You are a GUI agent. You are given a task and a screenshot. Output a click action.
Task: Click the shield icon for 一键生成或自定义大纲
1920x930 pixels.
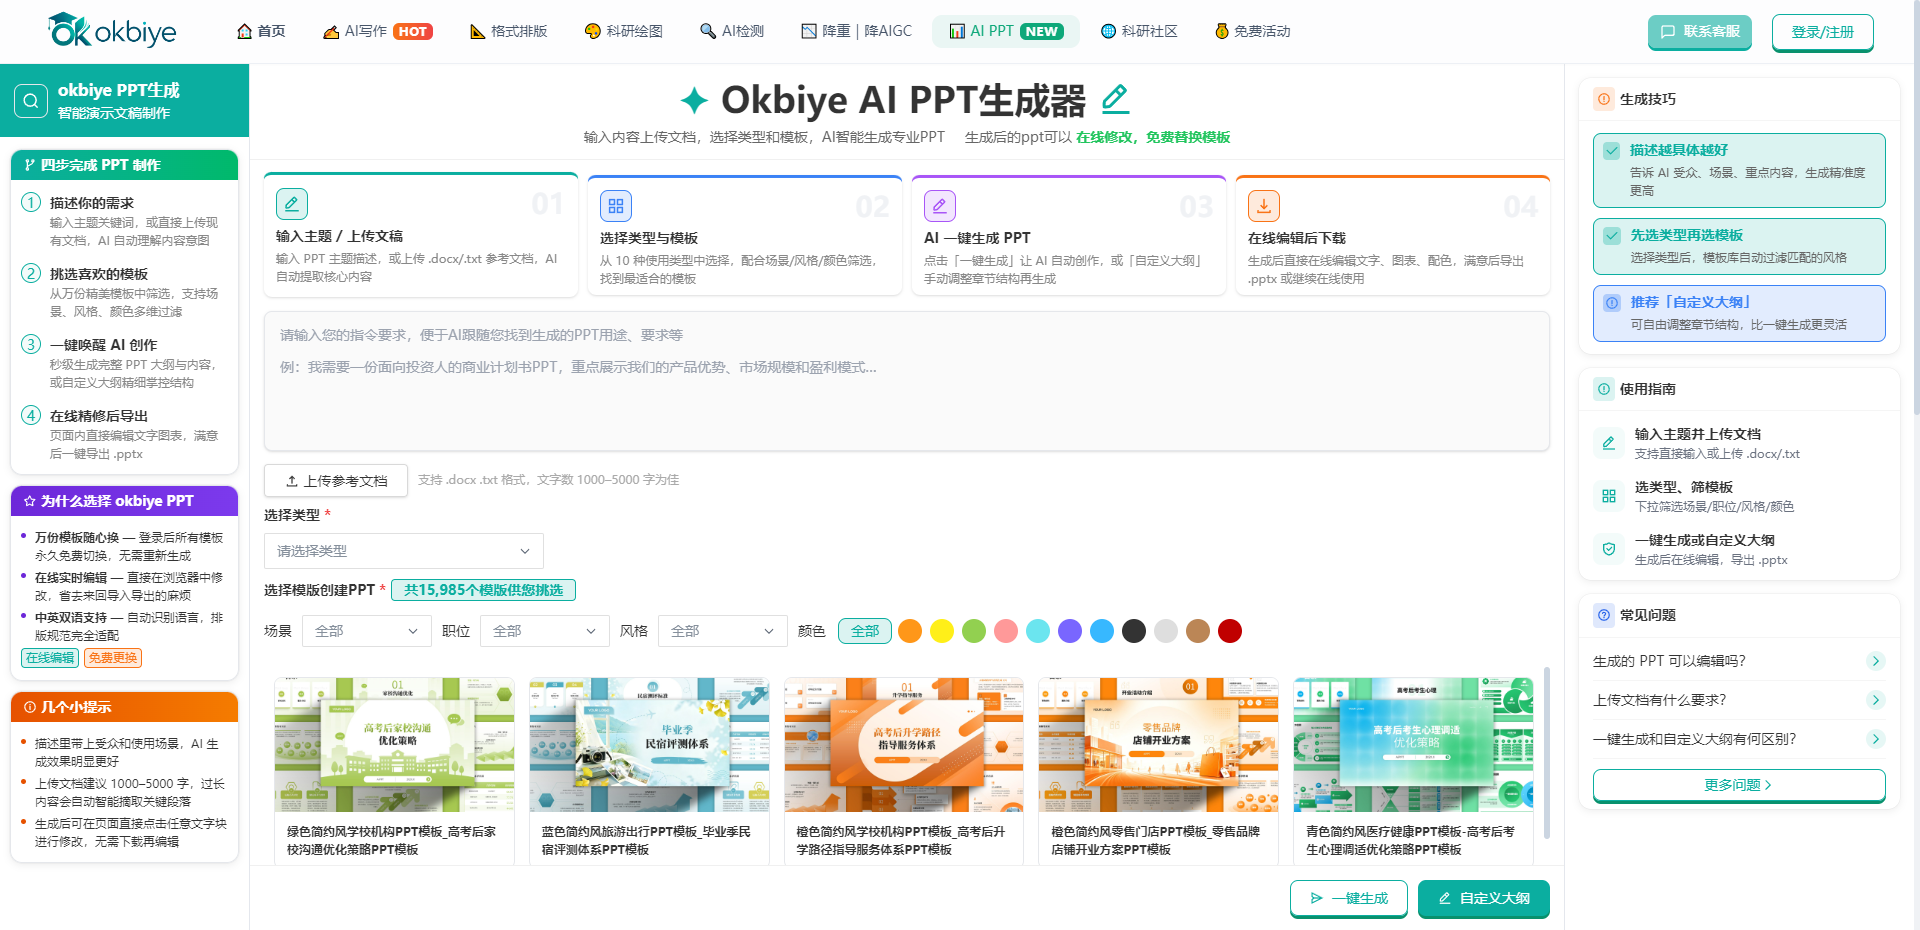click(1609, 549)
